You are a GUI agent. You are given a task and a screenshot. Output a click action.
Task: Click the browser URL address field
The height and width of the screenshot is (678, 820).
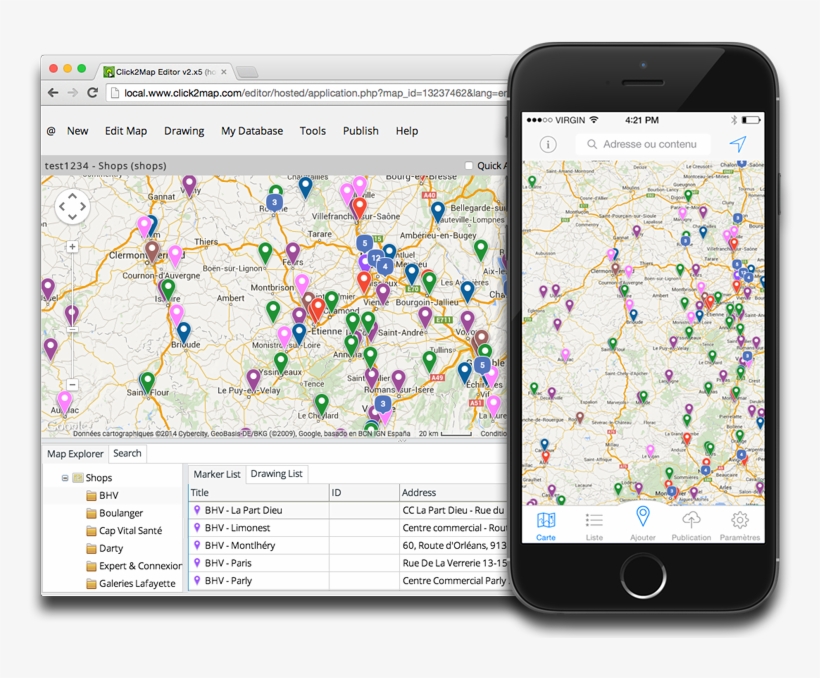[x=309, y=93]
